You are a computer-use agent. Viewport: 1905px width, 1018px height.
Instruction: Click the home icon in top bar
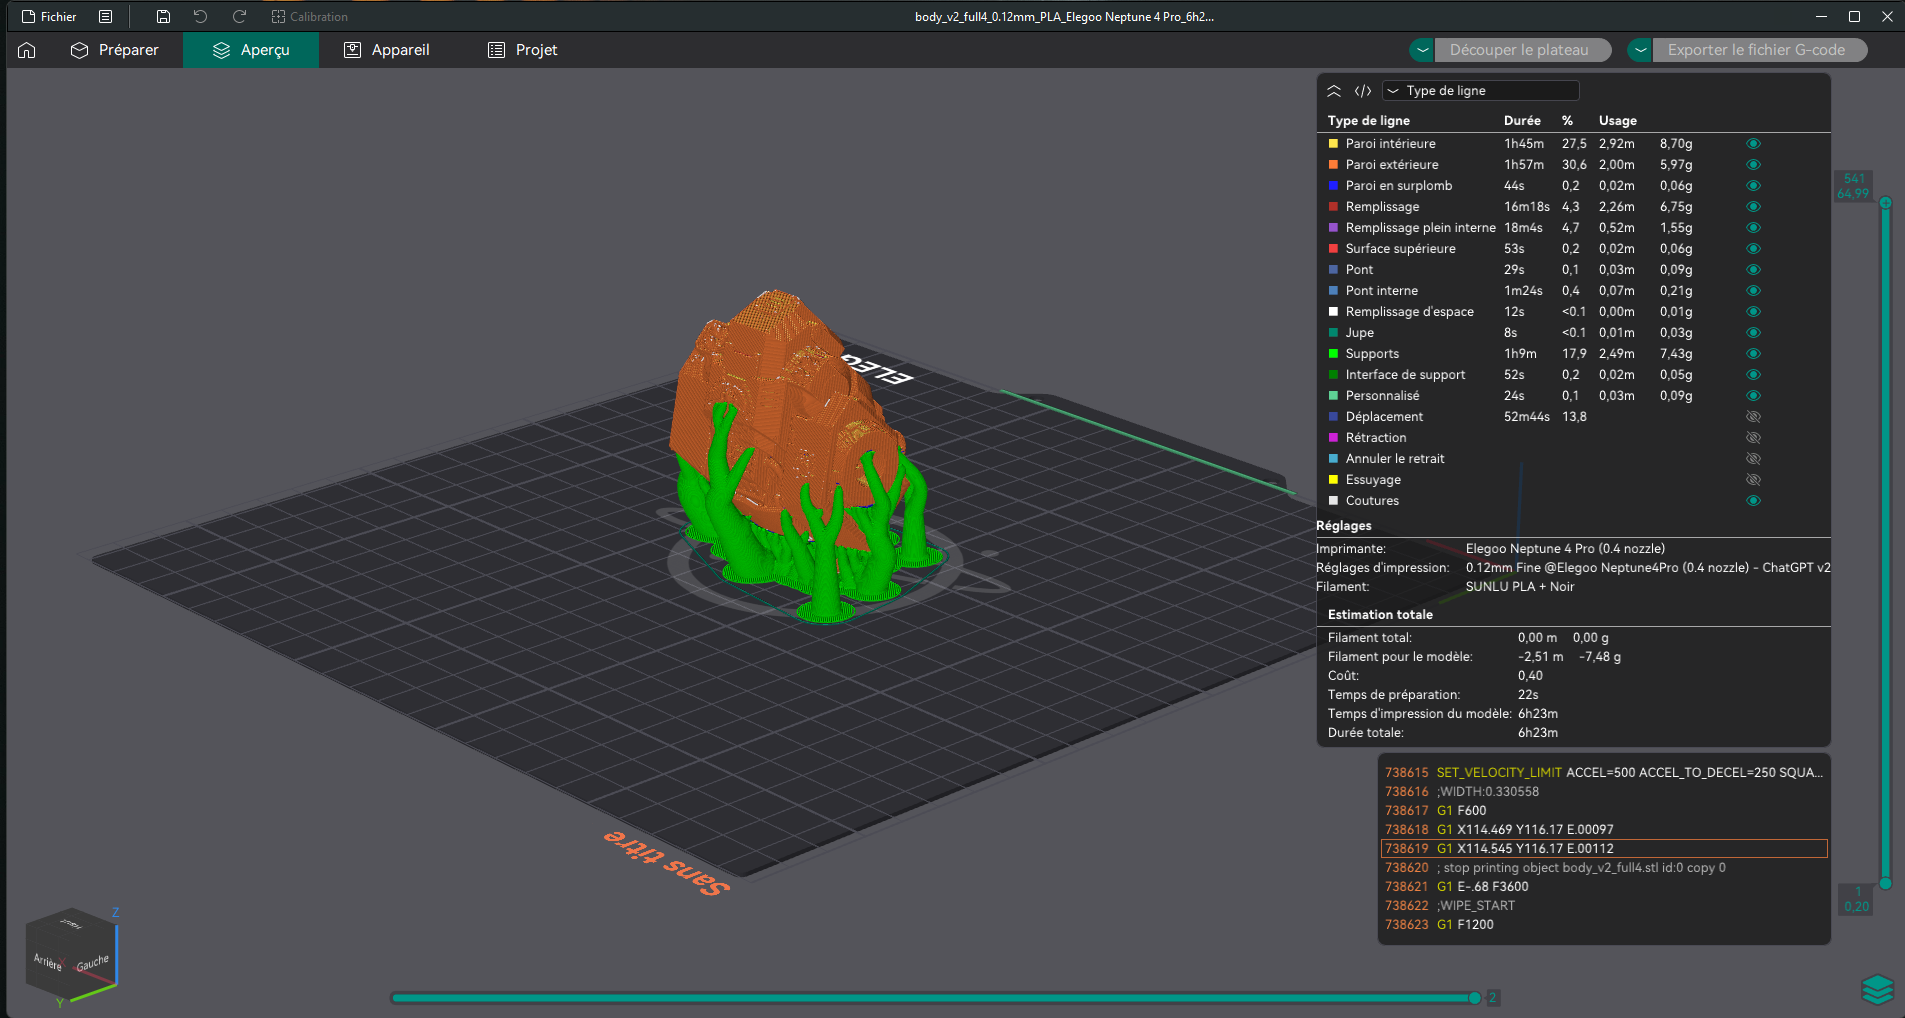pyautogui.click(x=27, y=50)
